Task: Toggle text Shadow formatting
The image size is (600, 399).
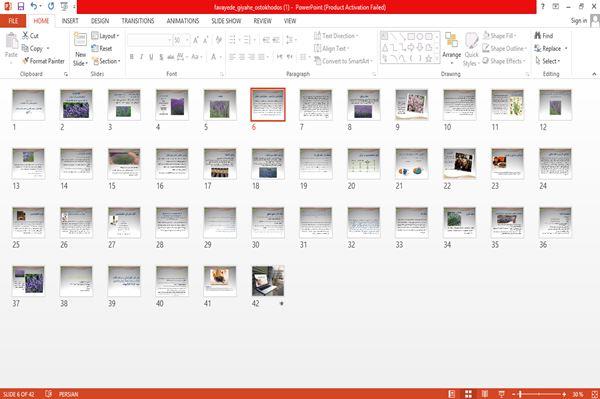Action: [x=161, y=57]
